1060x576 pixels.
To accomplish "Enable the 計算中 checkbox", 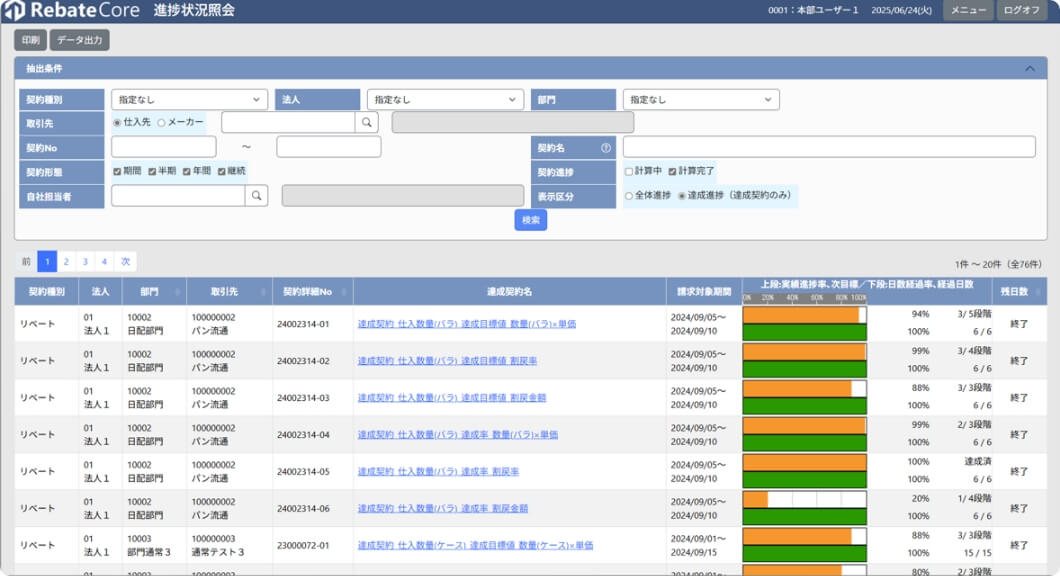I will click(629, 171).
